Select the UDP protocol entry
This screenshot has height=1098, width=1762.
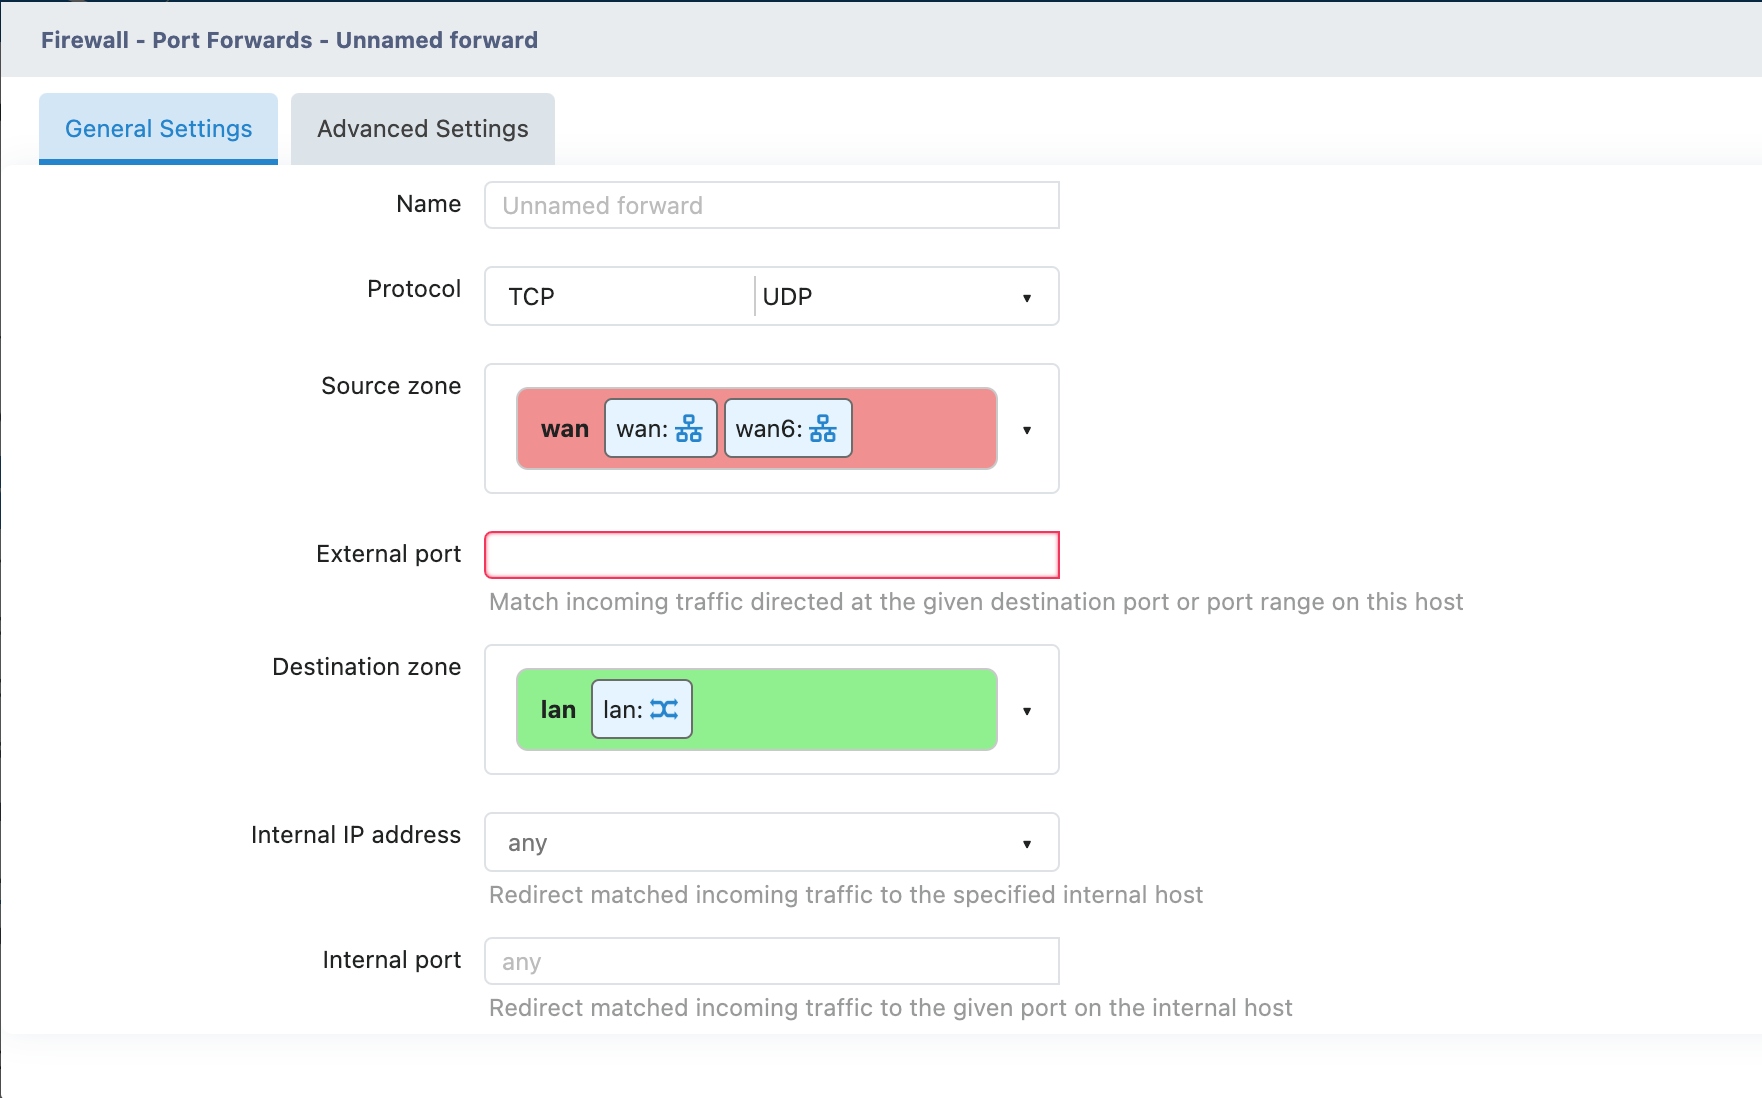coord(787,297)
